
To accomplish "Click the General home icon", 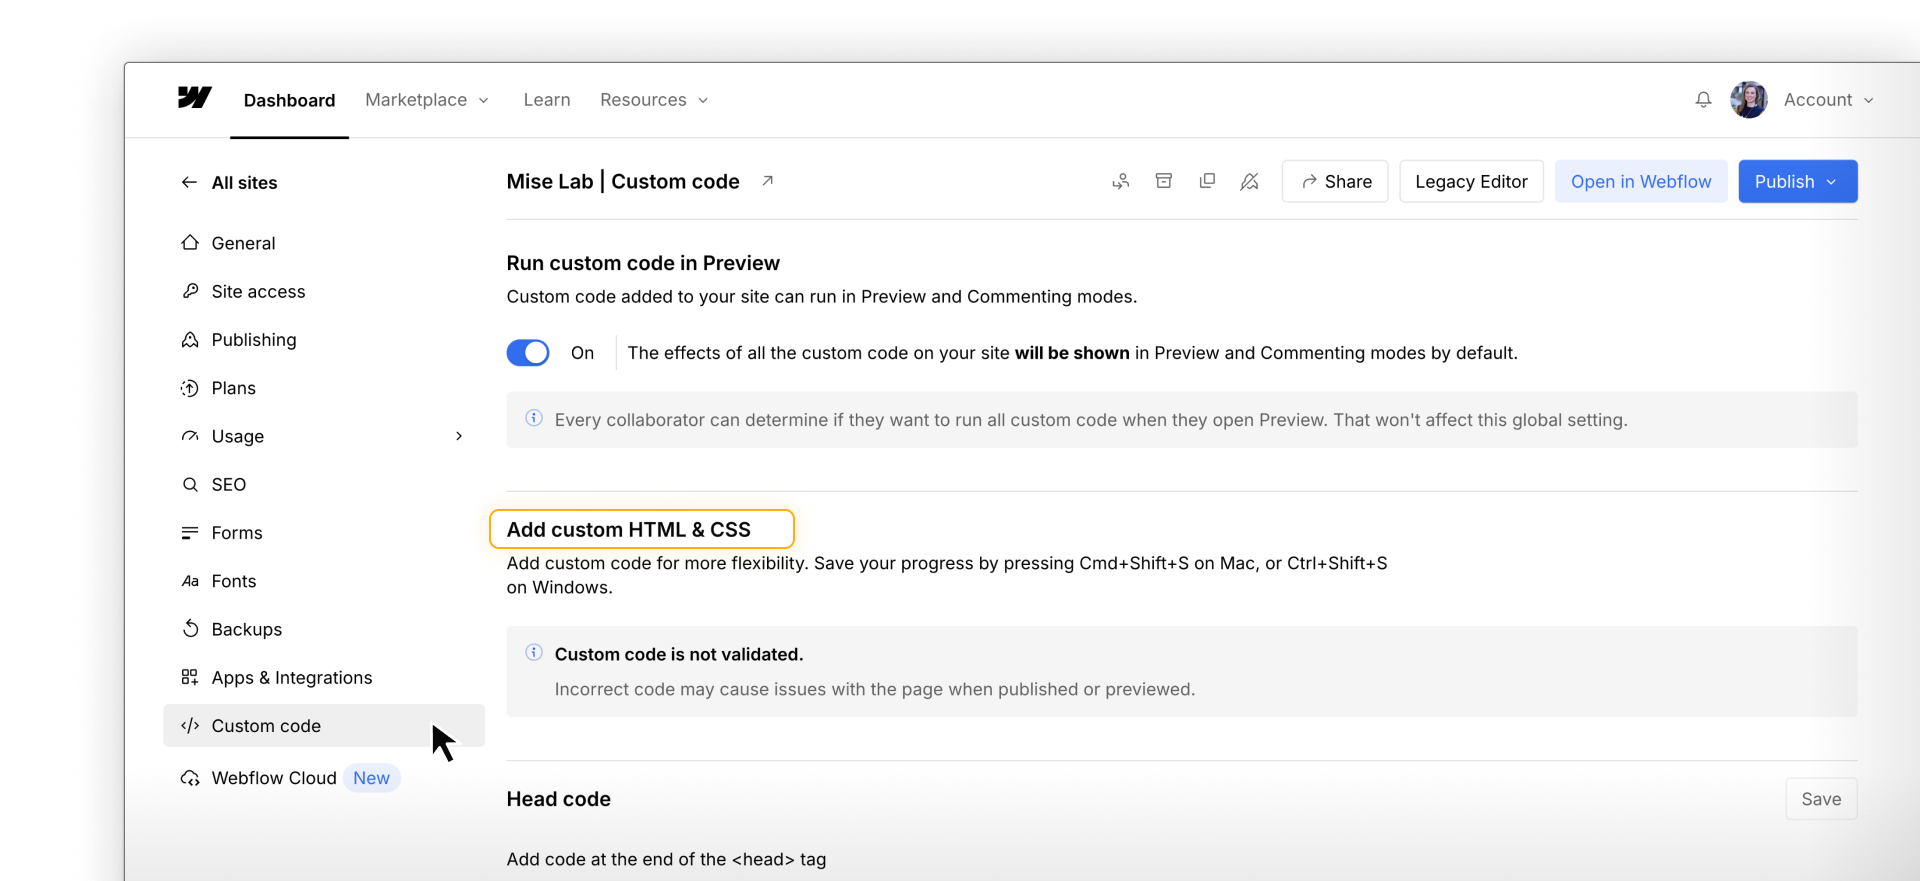I will click(190, 243).
